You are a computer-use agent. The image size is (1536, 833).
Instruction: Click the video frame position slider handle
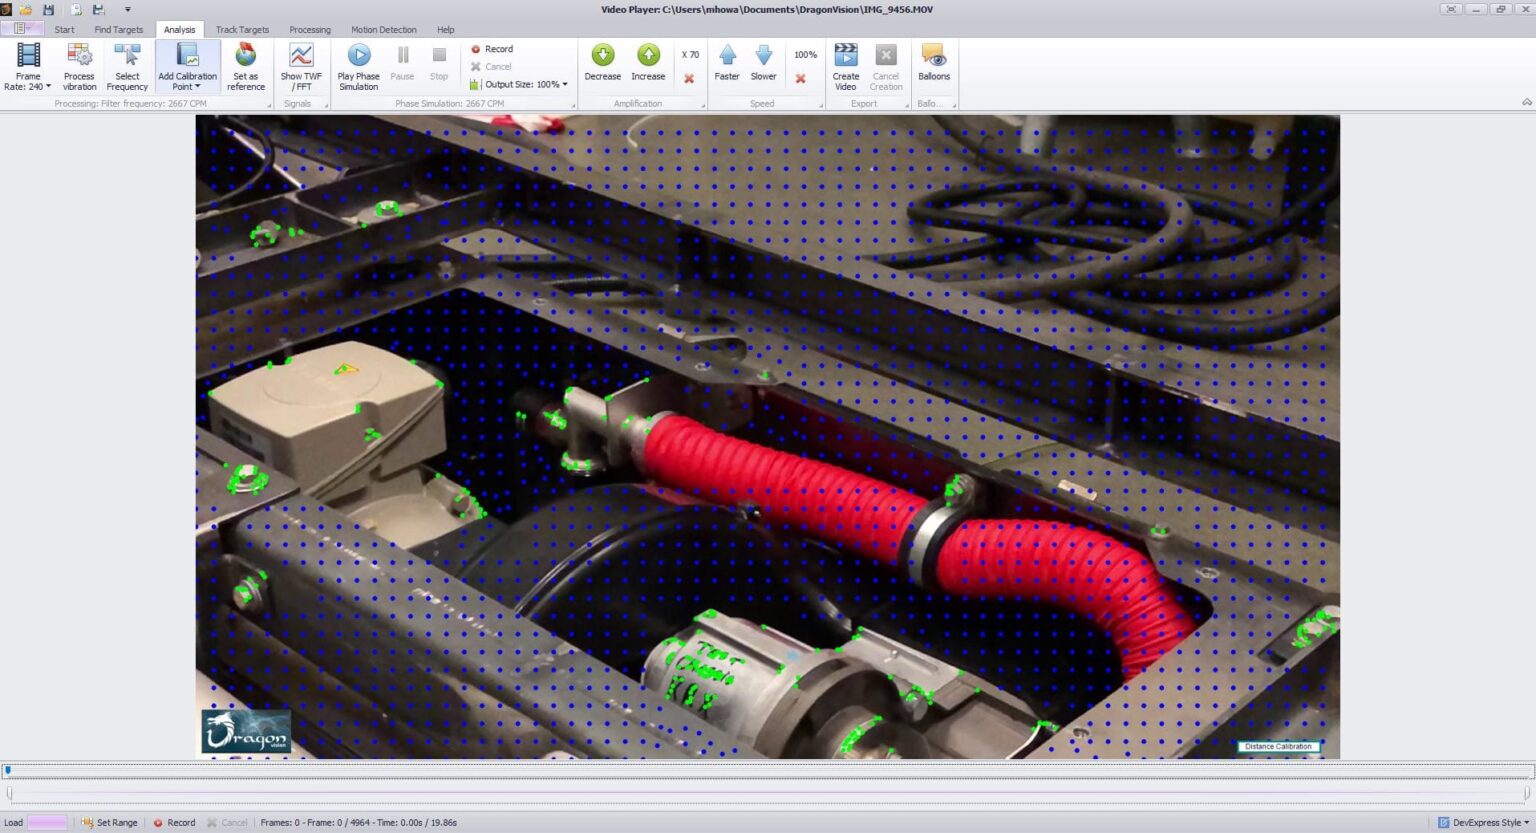coord(7,770)
